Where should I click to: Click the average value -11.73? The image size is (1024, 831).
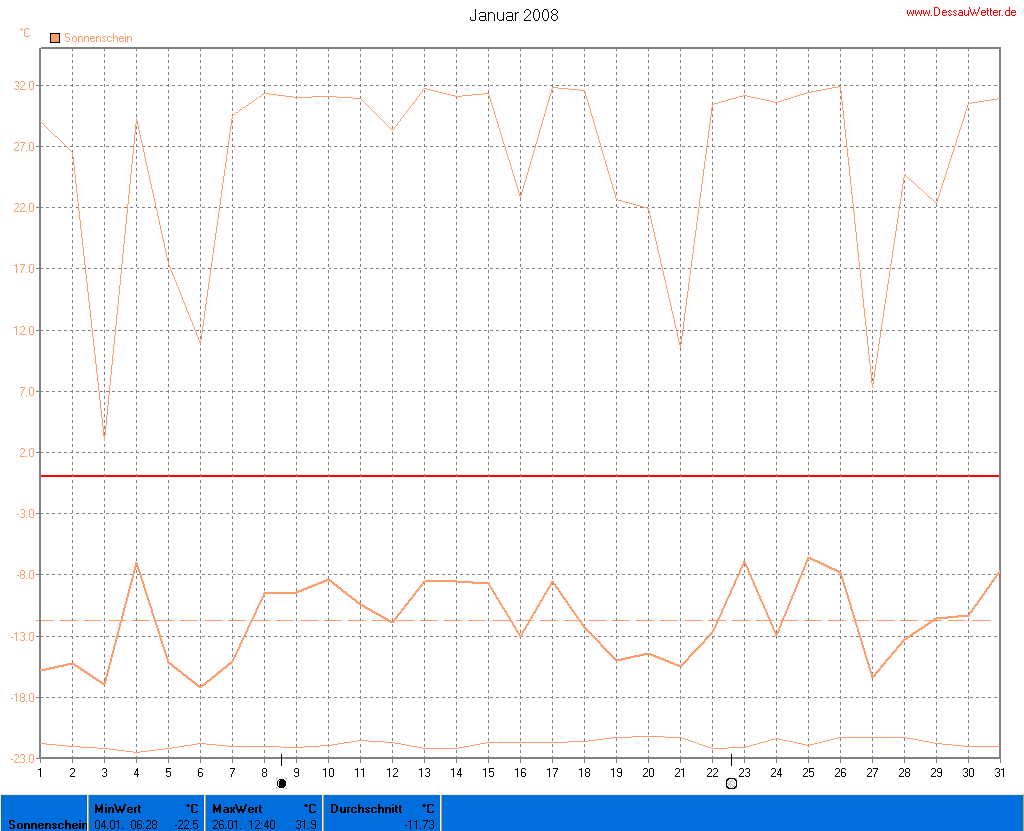(419, 824)
